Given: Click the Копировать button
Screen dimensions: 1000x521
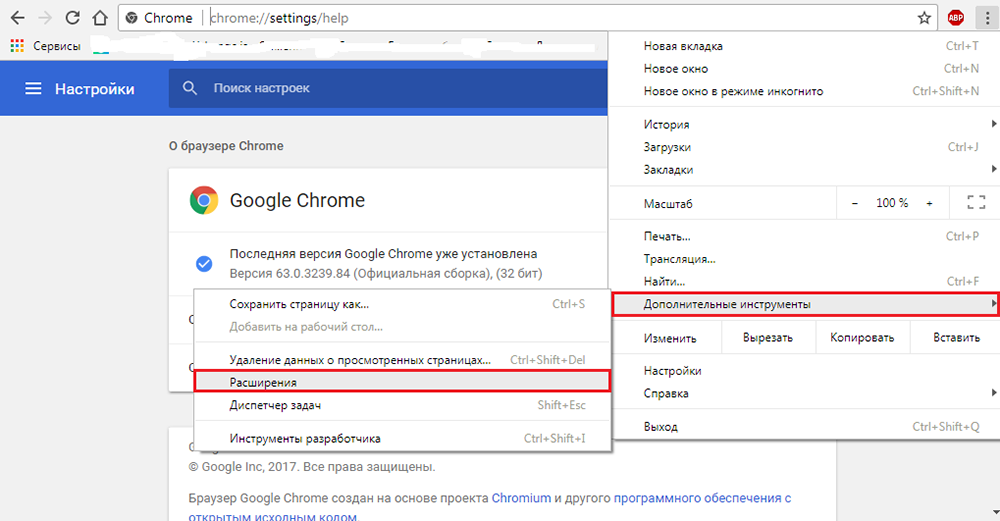Looking at the screenshot, I should pyautogui.click(x=862, y=338).
